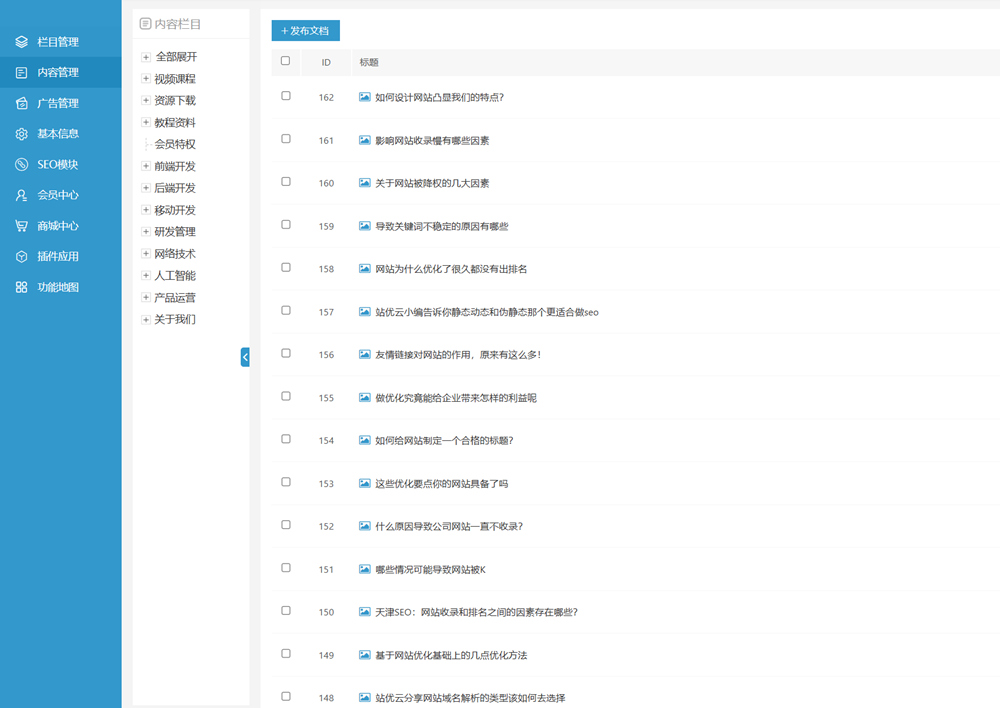Expand the 人工智能 category node
Screen dimensions: 1000x708
tap(145, 275)
